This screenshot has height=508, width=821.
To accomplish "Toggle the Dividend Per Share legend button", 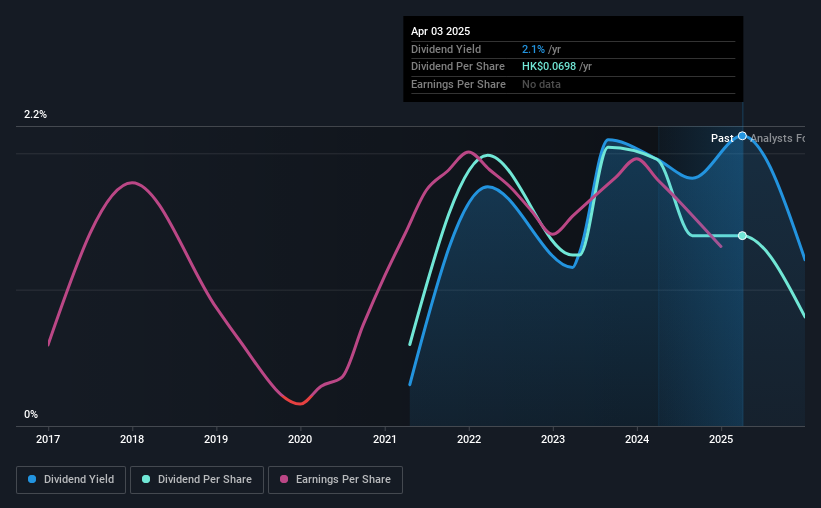I will tap(197, 480).
